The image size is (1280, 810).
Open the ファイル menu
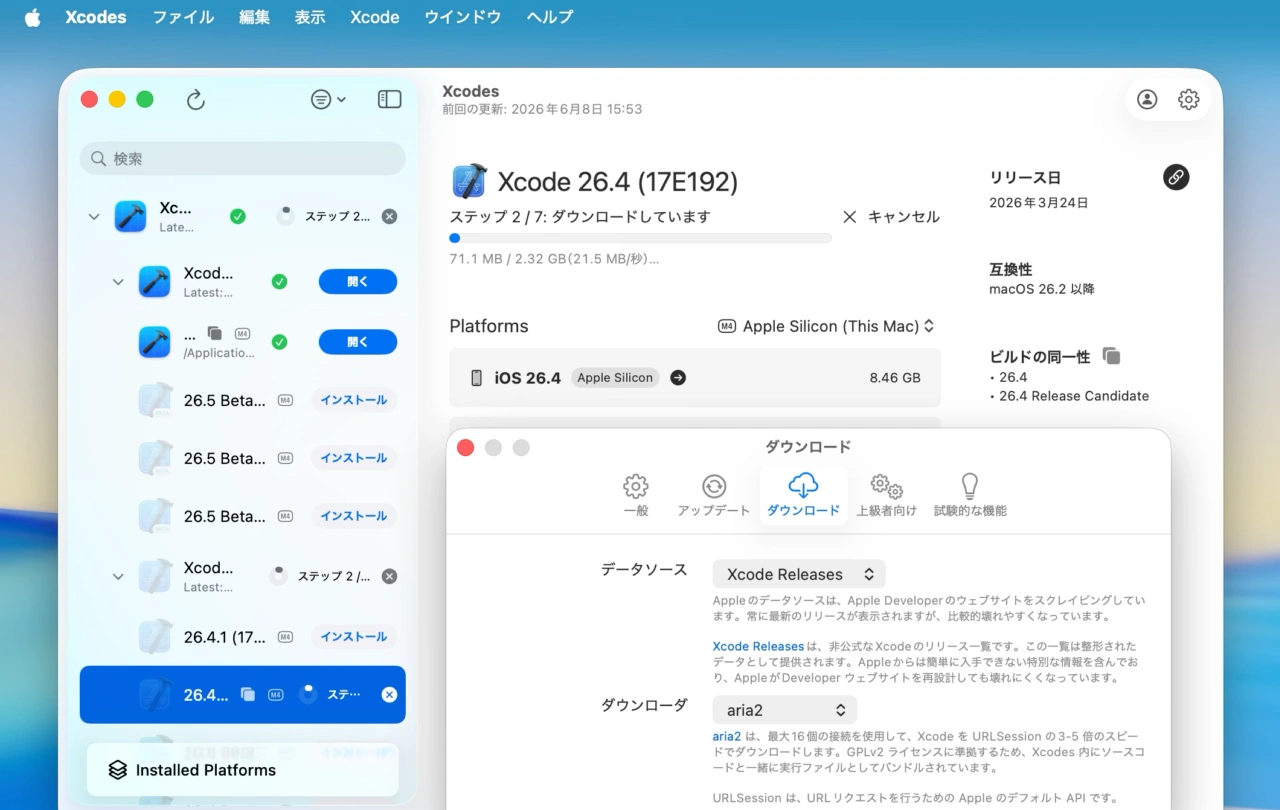183,17
